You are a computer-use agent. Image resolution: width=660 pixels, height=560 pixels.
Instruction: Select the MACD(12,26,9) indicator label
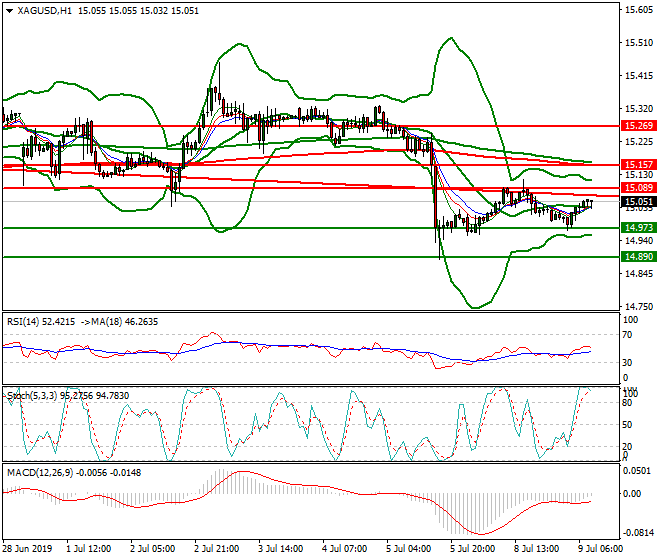click(x=74, y=473)
